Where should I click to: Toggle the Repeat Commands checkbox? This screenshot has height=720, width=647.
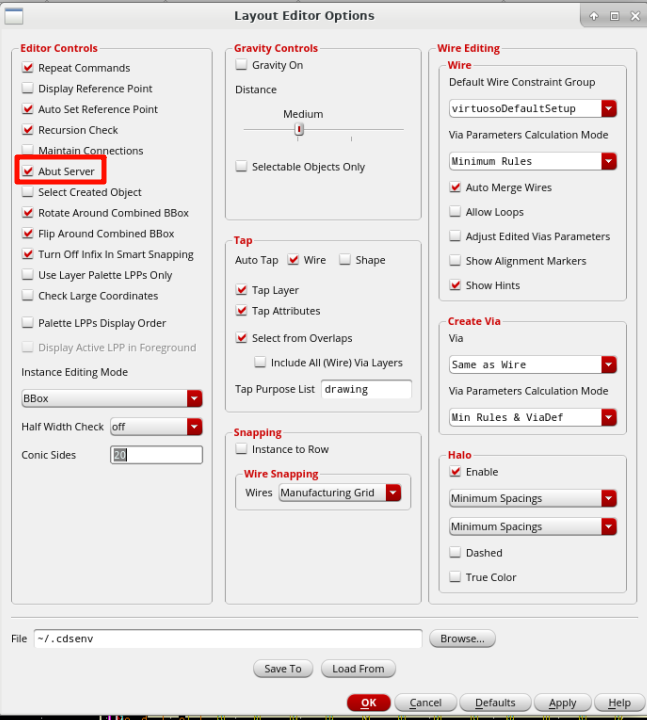tap(28, 68)
